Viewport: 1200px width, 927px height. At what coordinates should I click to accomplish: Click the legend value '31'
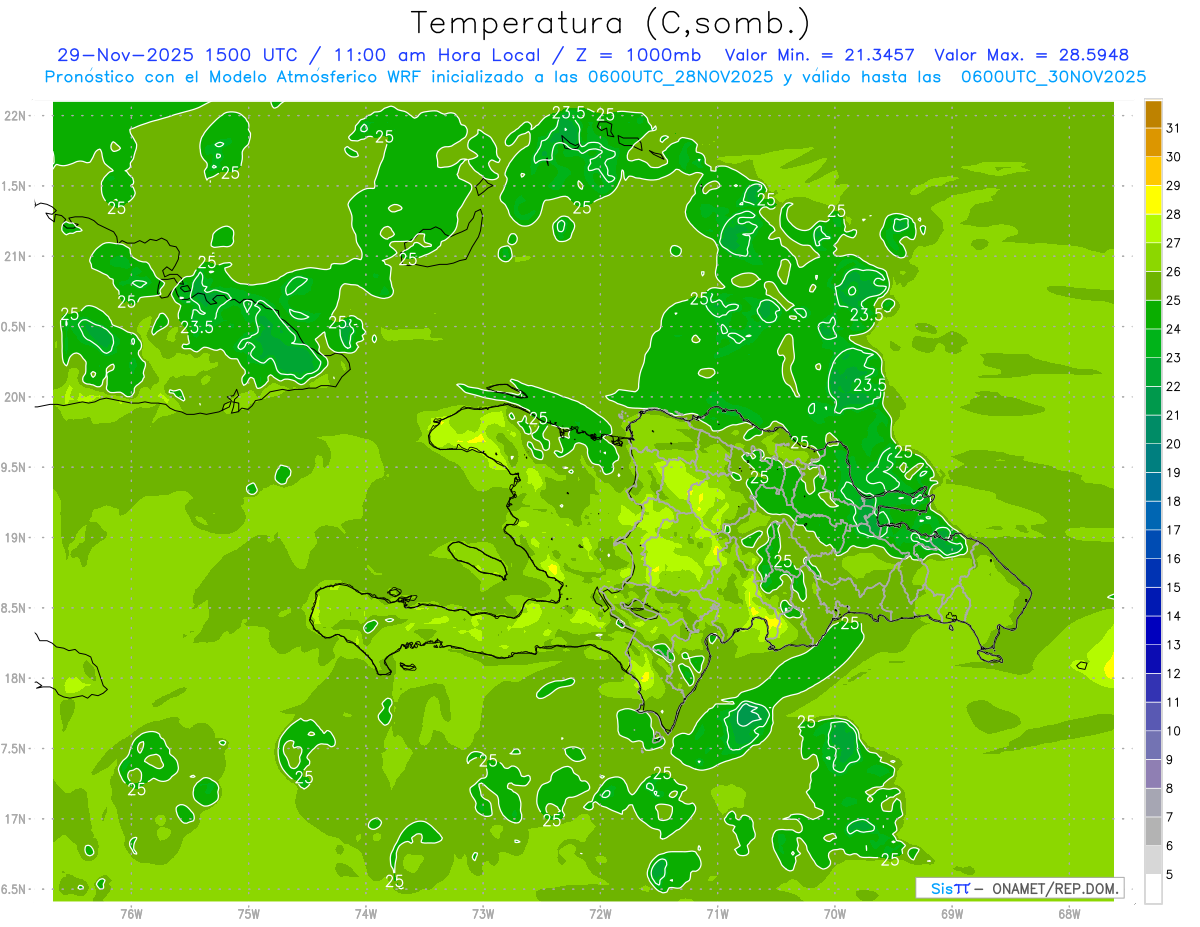1174,127
